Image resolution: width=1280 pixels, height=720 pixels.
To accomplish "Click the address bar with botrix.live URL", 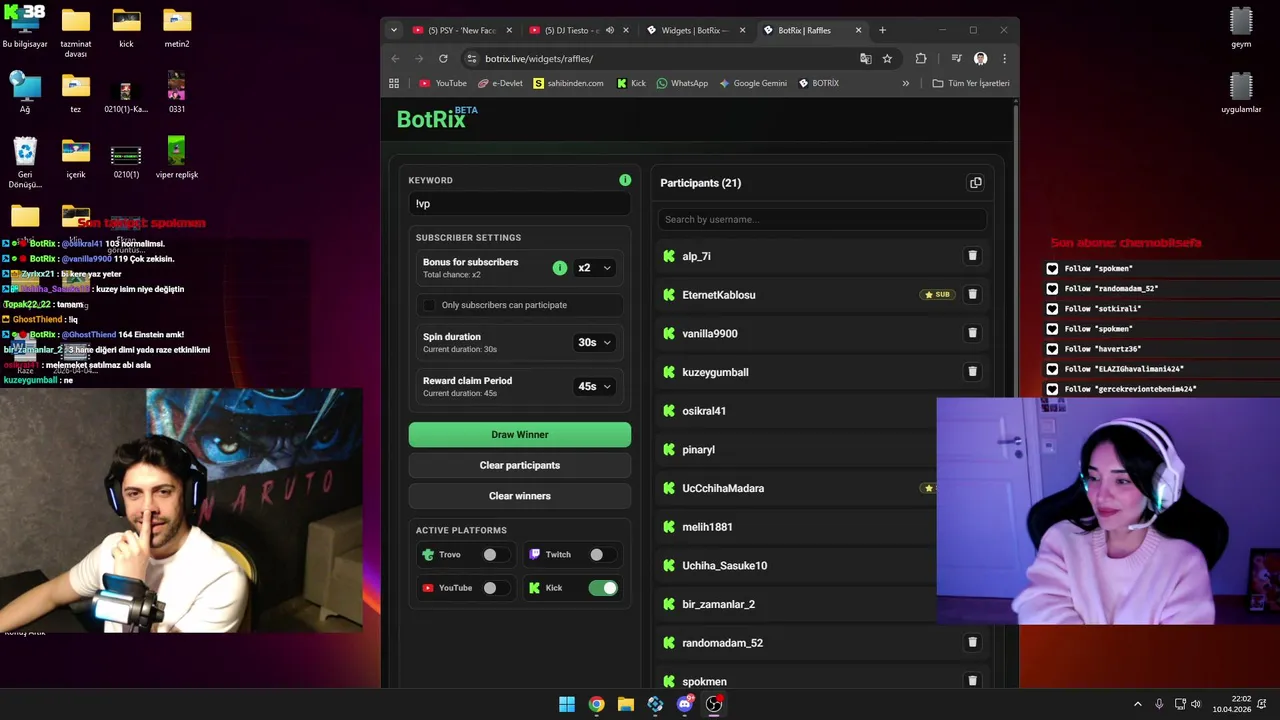I will 662,58.
